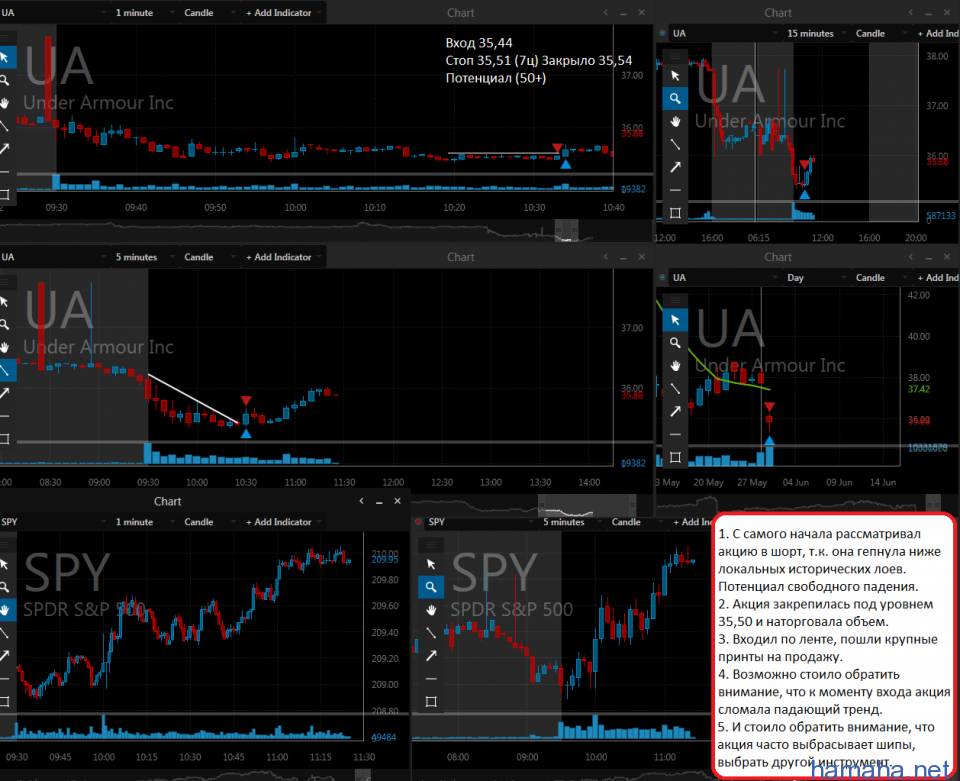The height and width of the screenshot is (781, 960).
Task: Click Add Indicator on UA Day chart
Action: (x=937, y=277)
